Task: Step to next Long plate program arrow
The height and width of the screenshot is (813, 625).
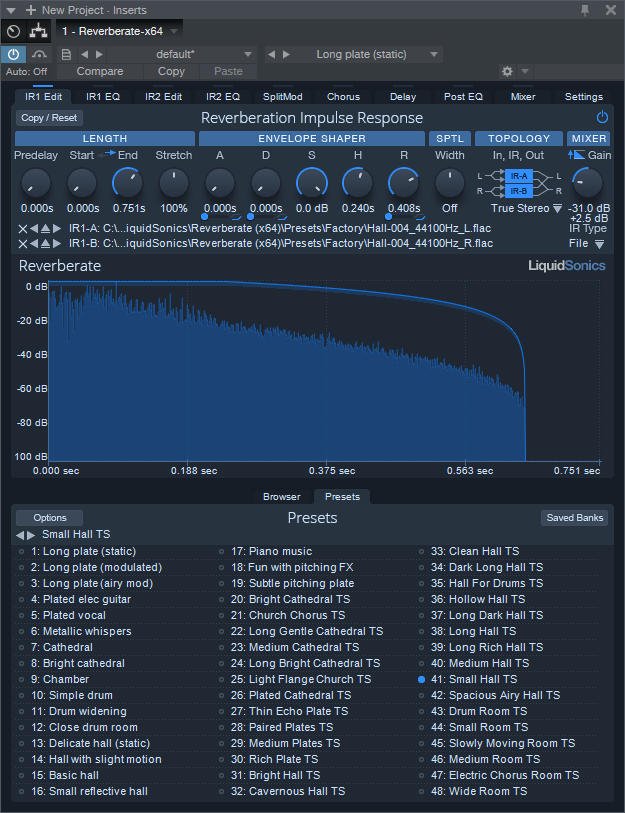Action: (286, 54)
